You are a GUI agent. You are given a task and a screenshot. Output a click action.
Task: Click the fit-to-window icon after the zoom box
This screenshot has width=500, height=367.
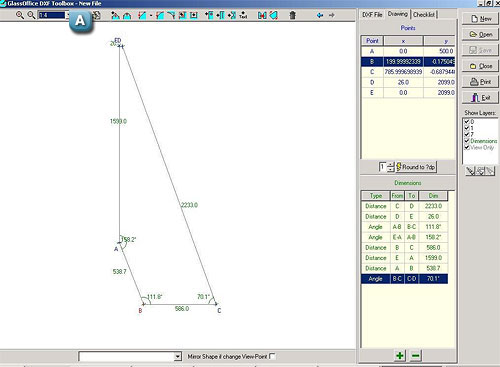[96, 15]
